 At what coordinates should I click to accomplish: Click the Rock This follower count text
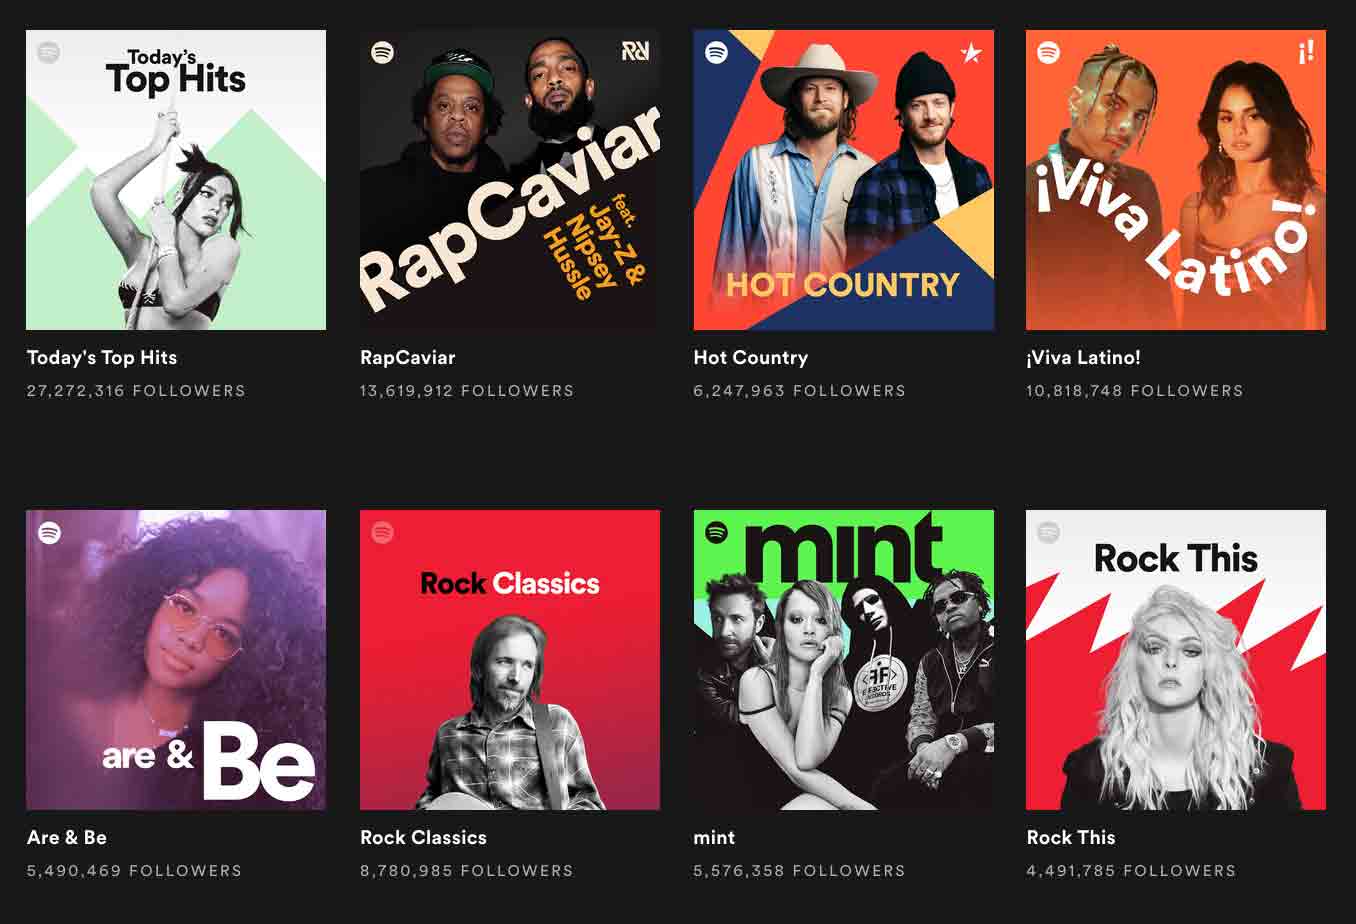(1128, 871)
